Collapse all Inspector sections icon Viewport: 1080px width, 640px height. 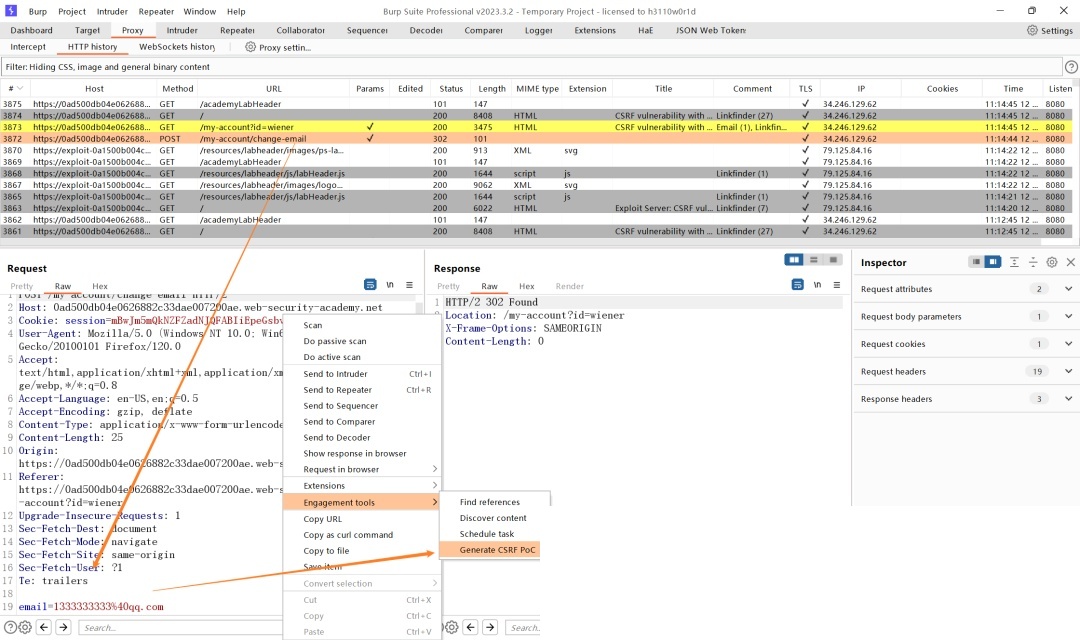point(1033,262)
